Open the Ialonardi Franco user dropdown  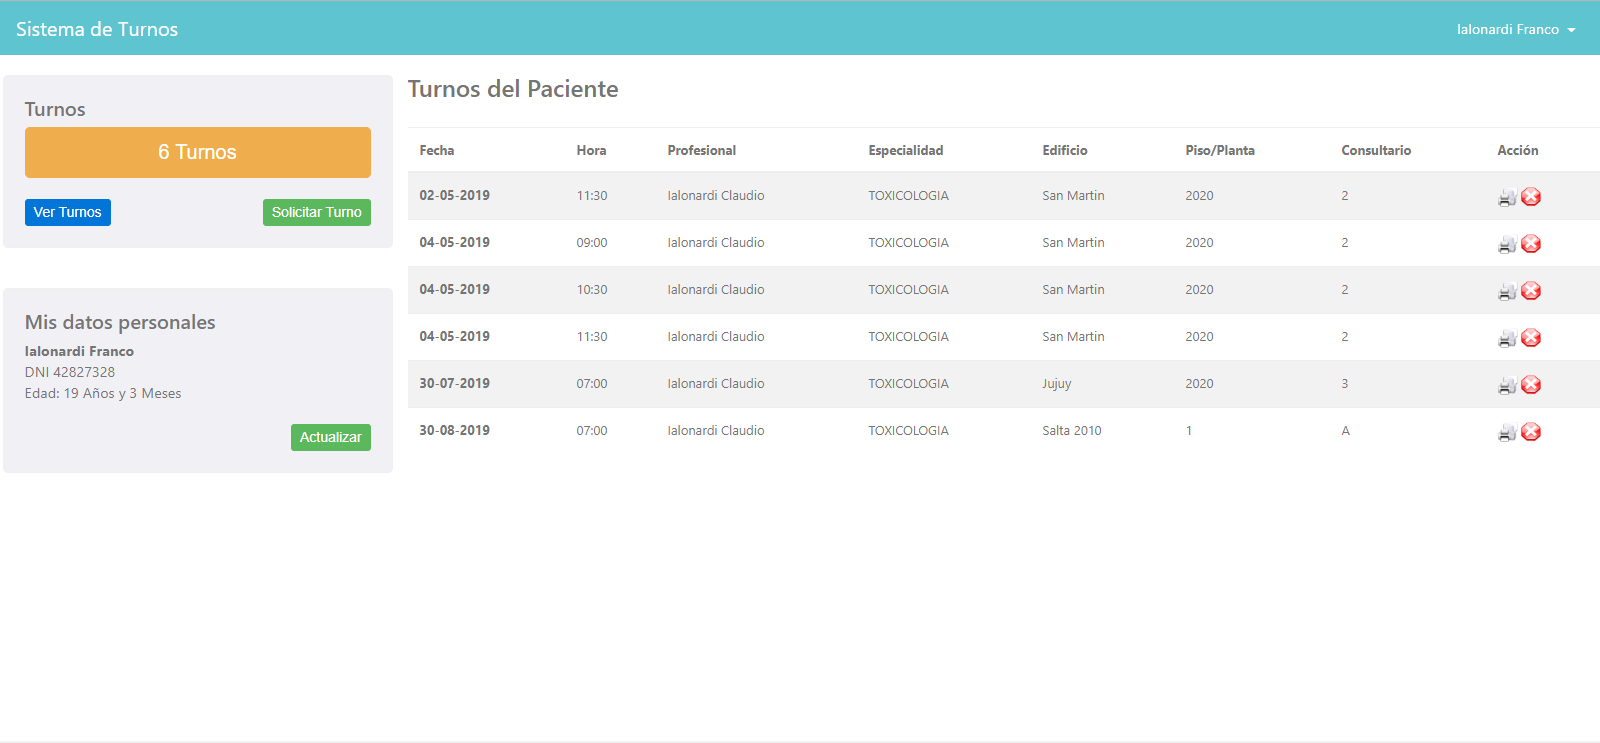1516,29
